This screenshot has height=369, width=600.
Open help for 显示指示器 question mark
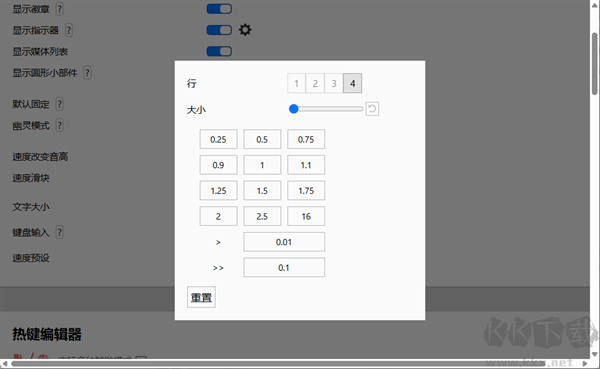pyautogui.click(x=68, y=30)
